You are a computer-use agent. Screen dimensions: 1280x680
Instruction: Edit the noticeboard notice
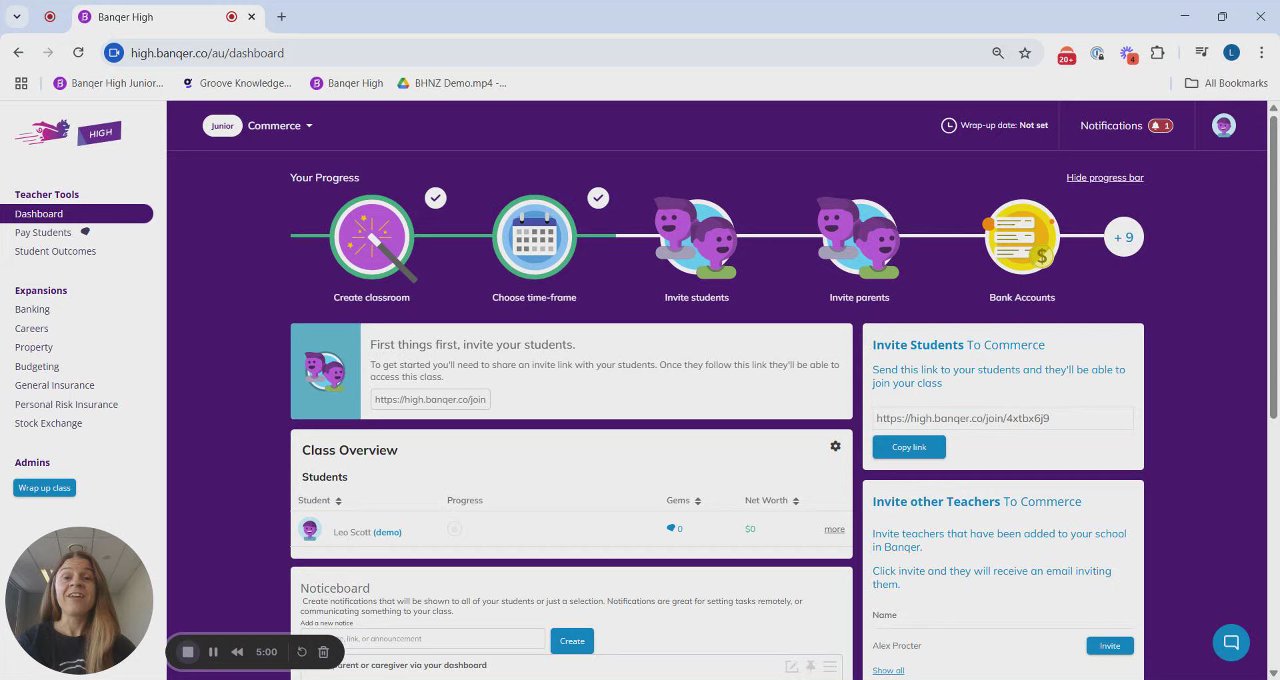(791, 666)
